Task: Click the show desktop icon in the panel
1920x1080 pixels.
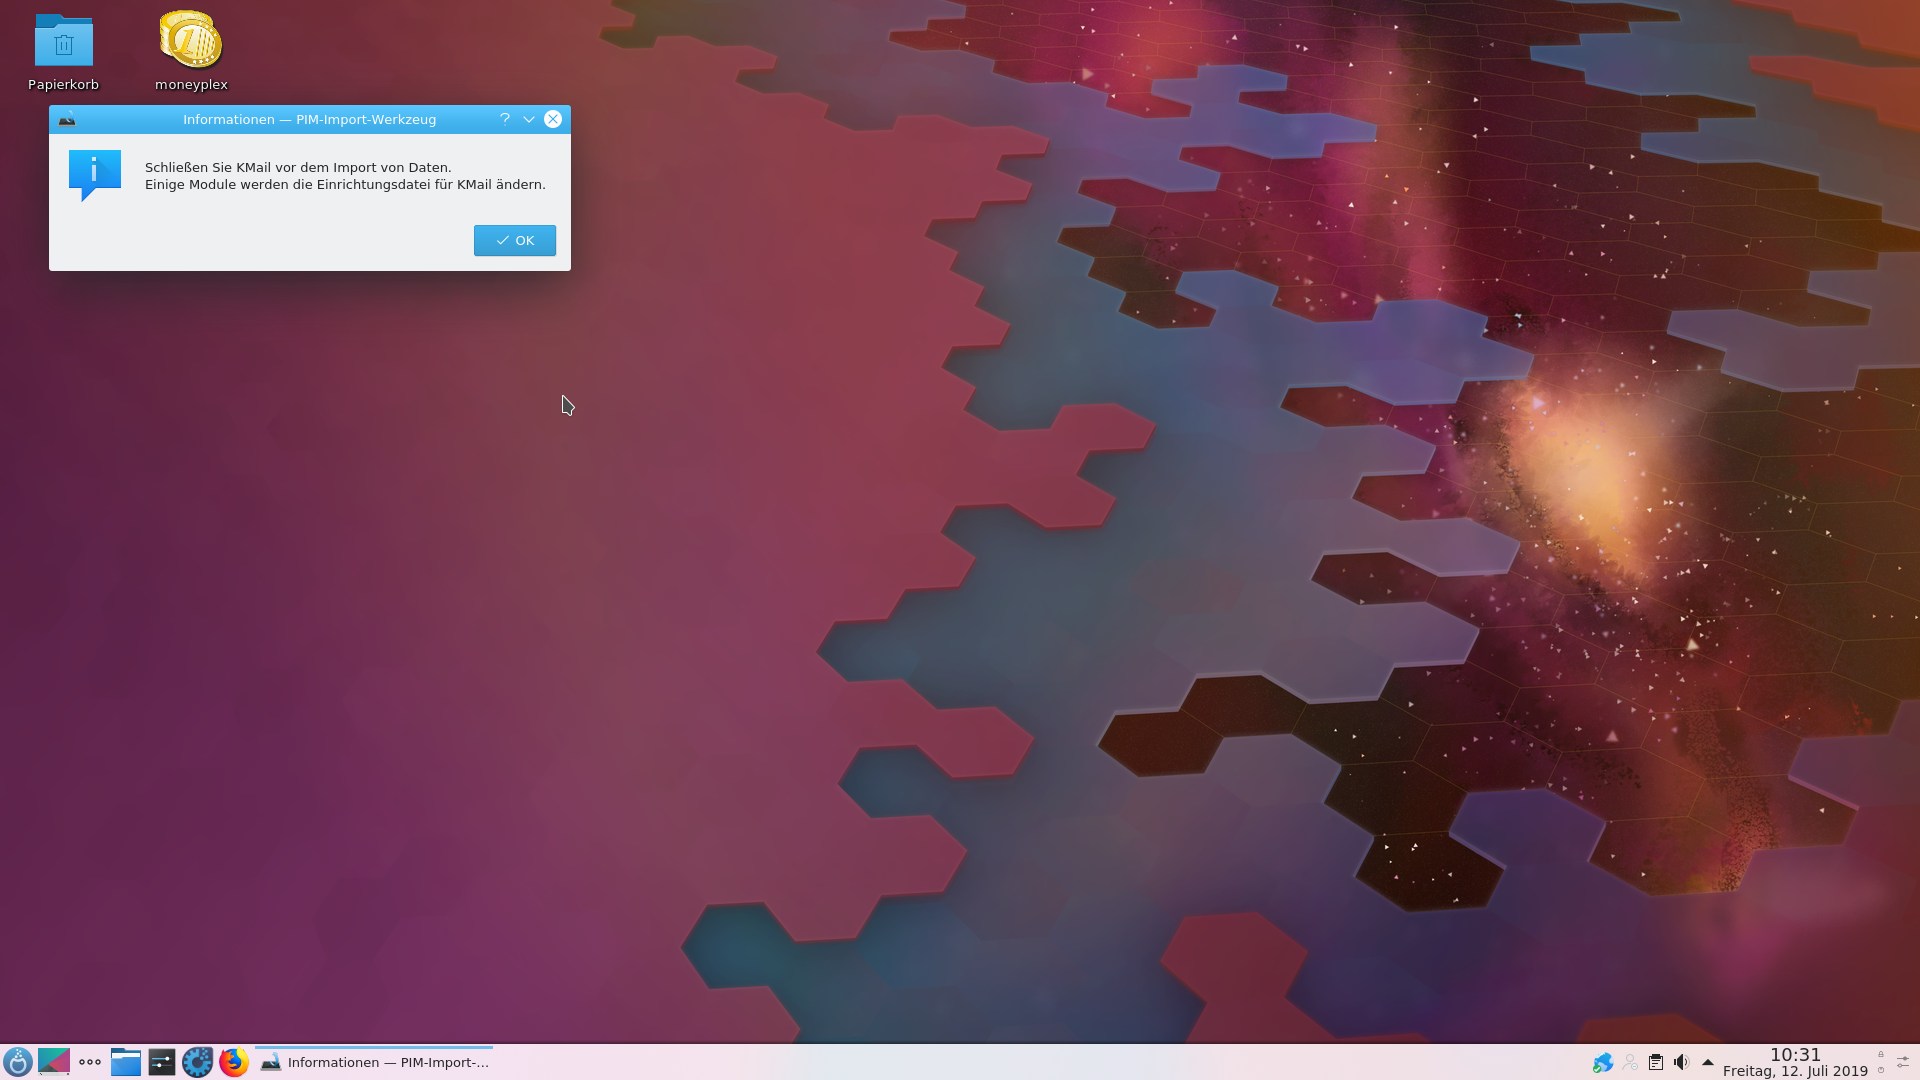Action: pyautogui.click(x=54, y=1062)
